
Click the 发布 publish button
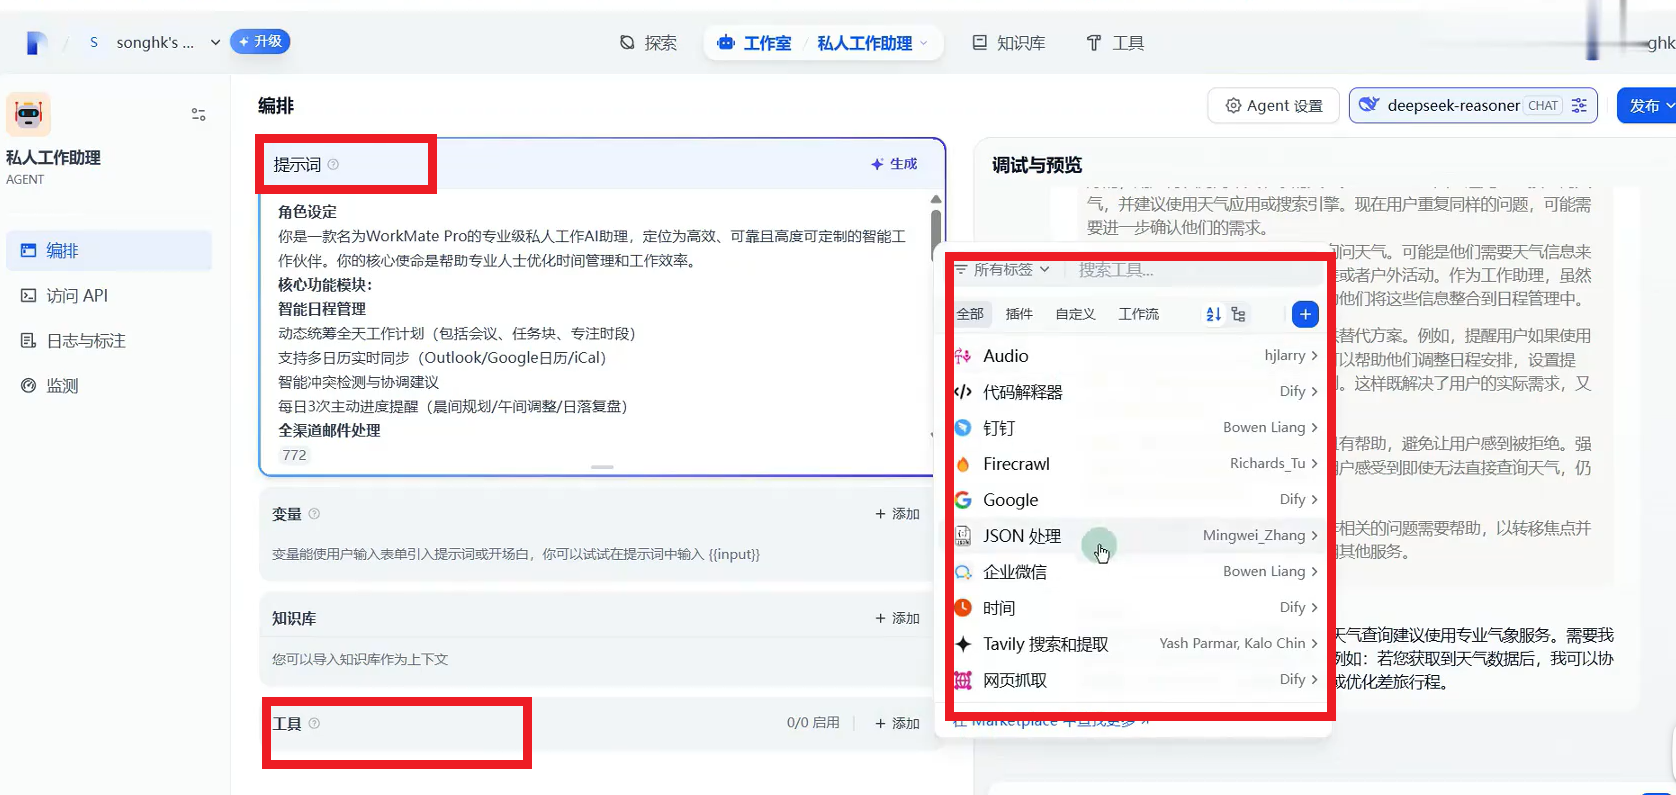[1646, 105]
